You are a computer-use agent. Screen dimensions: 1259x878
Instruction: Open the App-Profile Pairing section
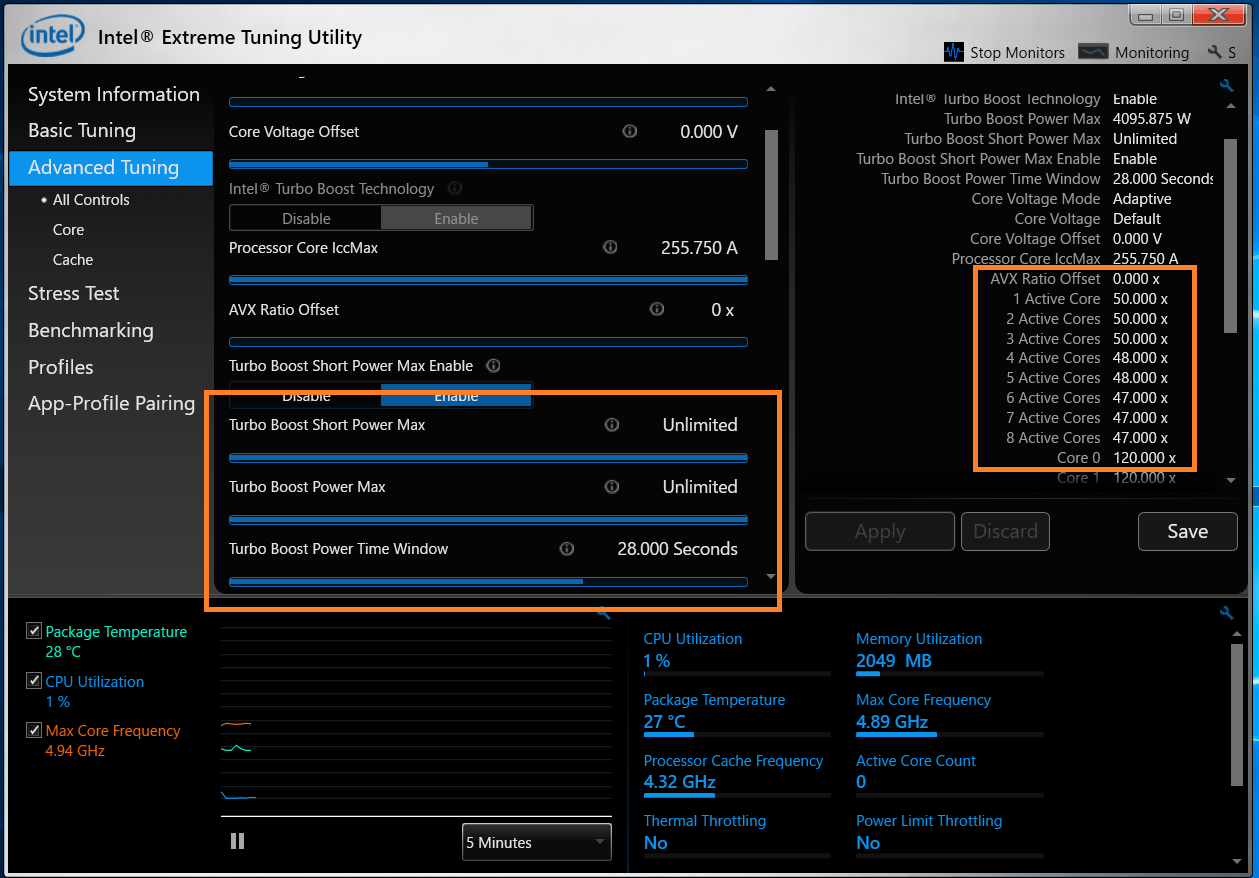click(111, 403)
